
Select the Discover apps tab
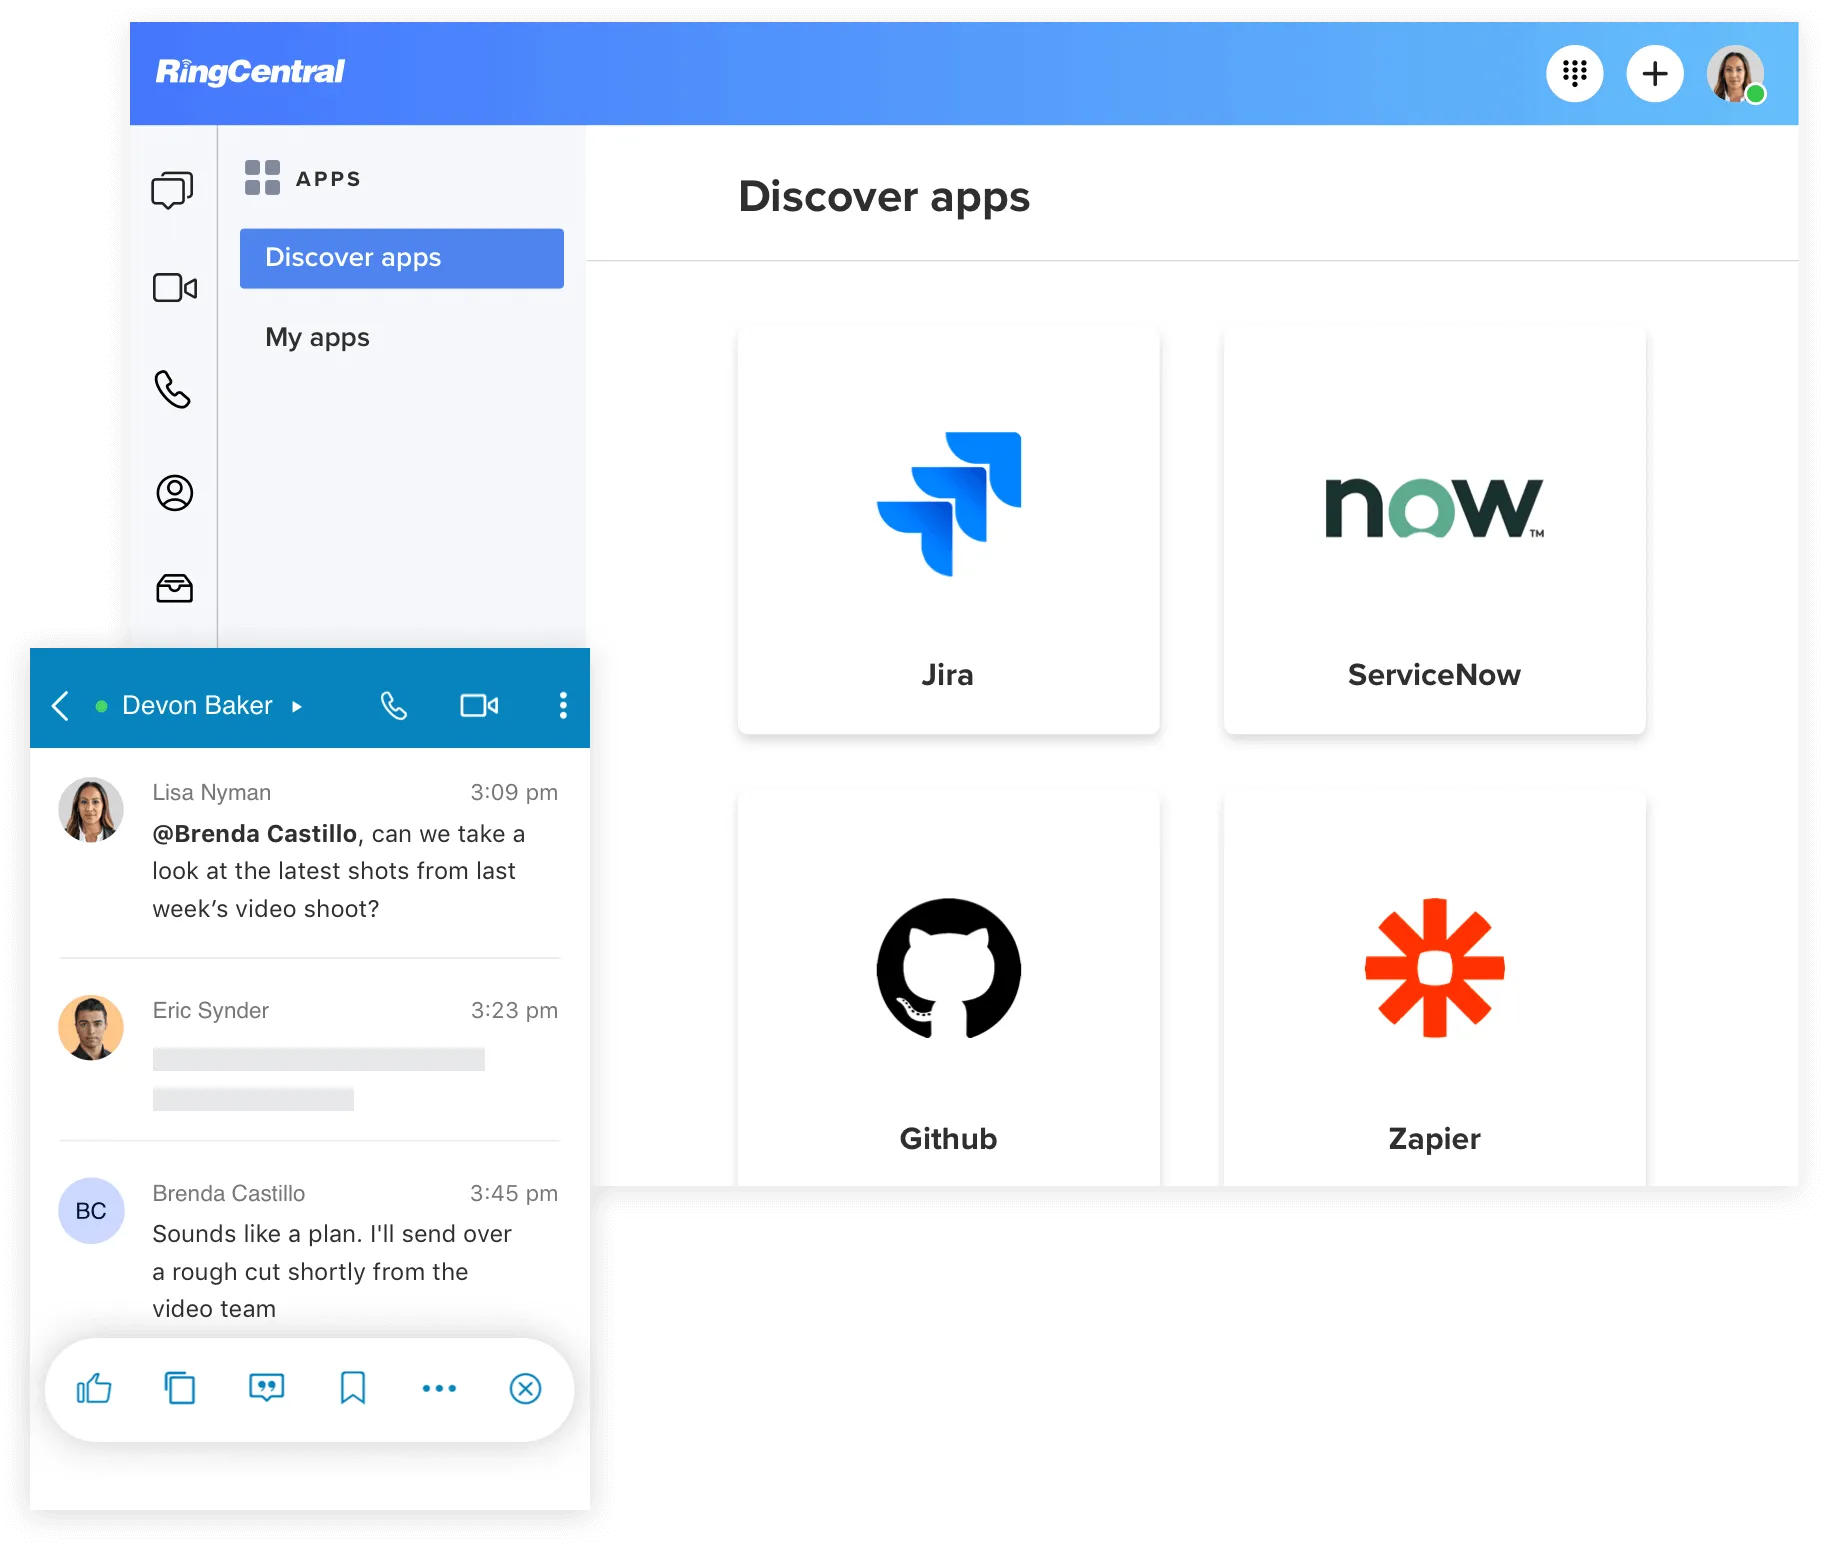click(x=401, y=258)
